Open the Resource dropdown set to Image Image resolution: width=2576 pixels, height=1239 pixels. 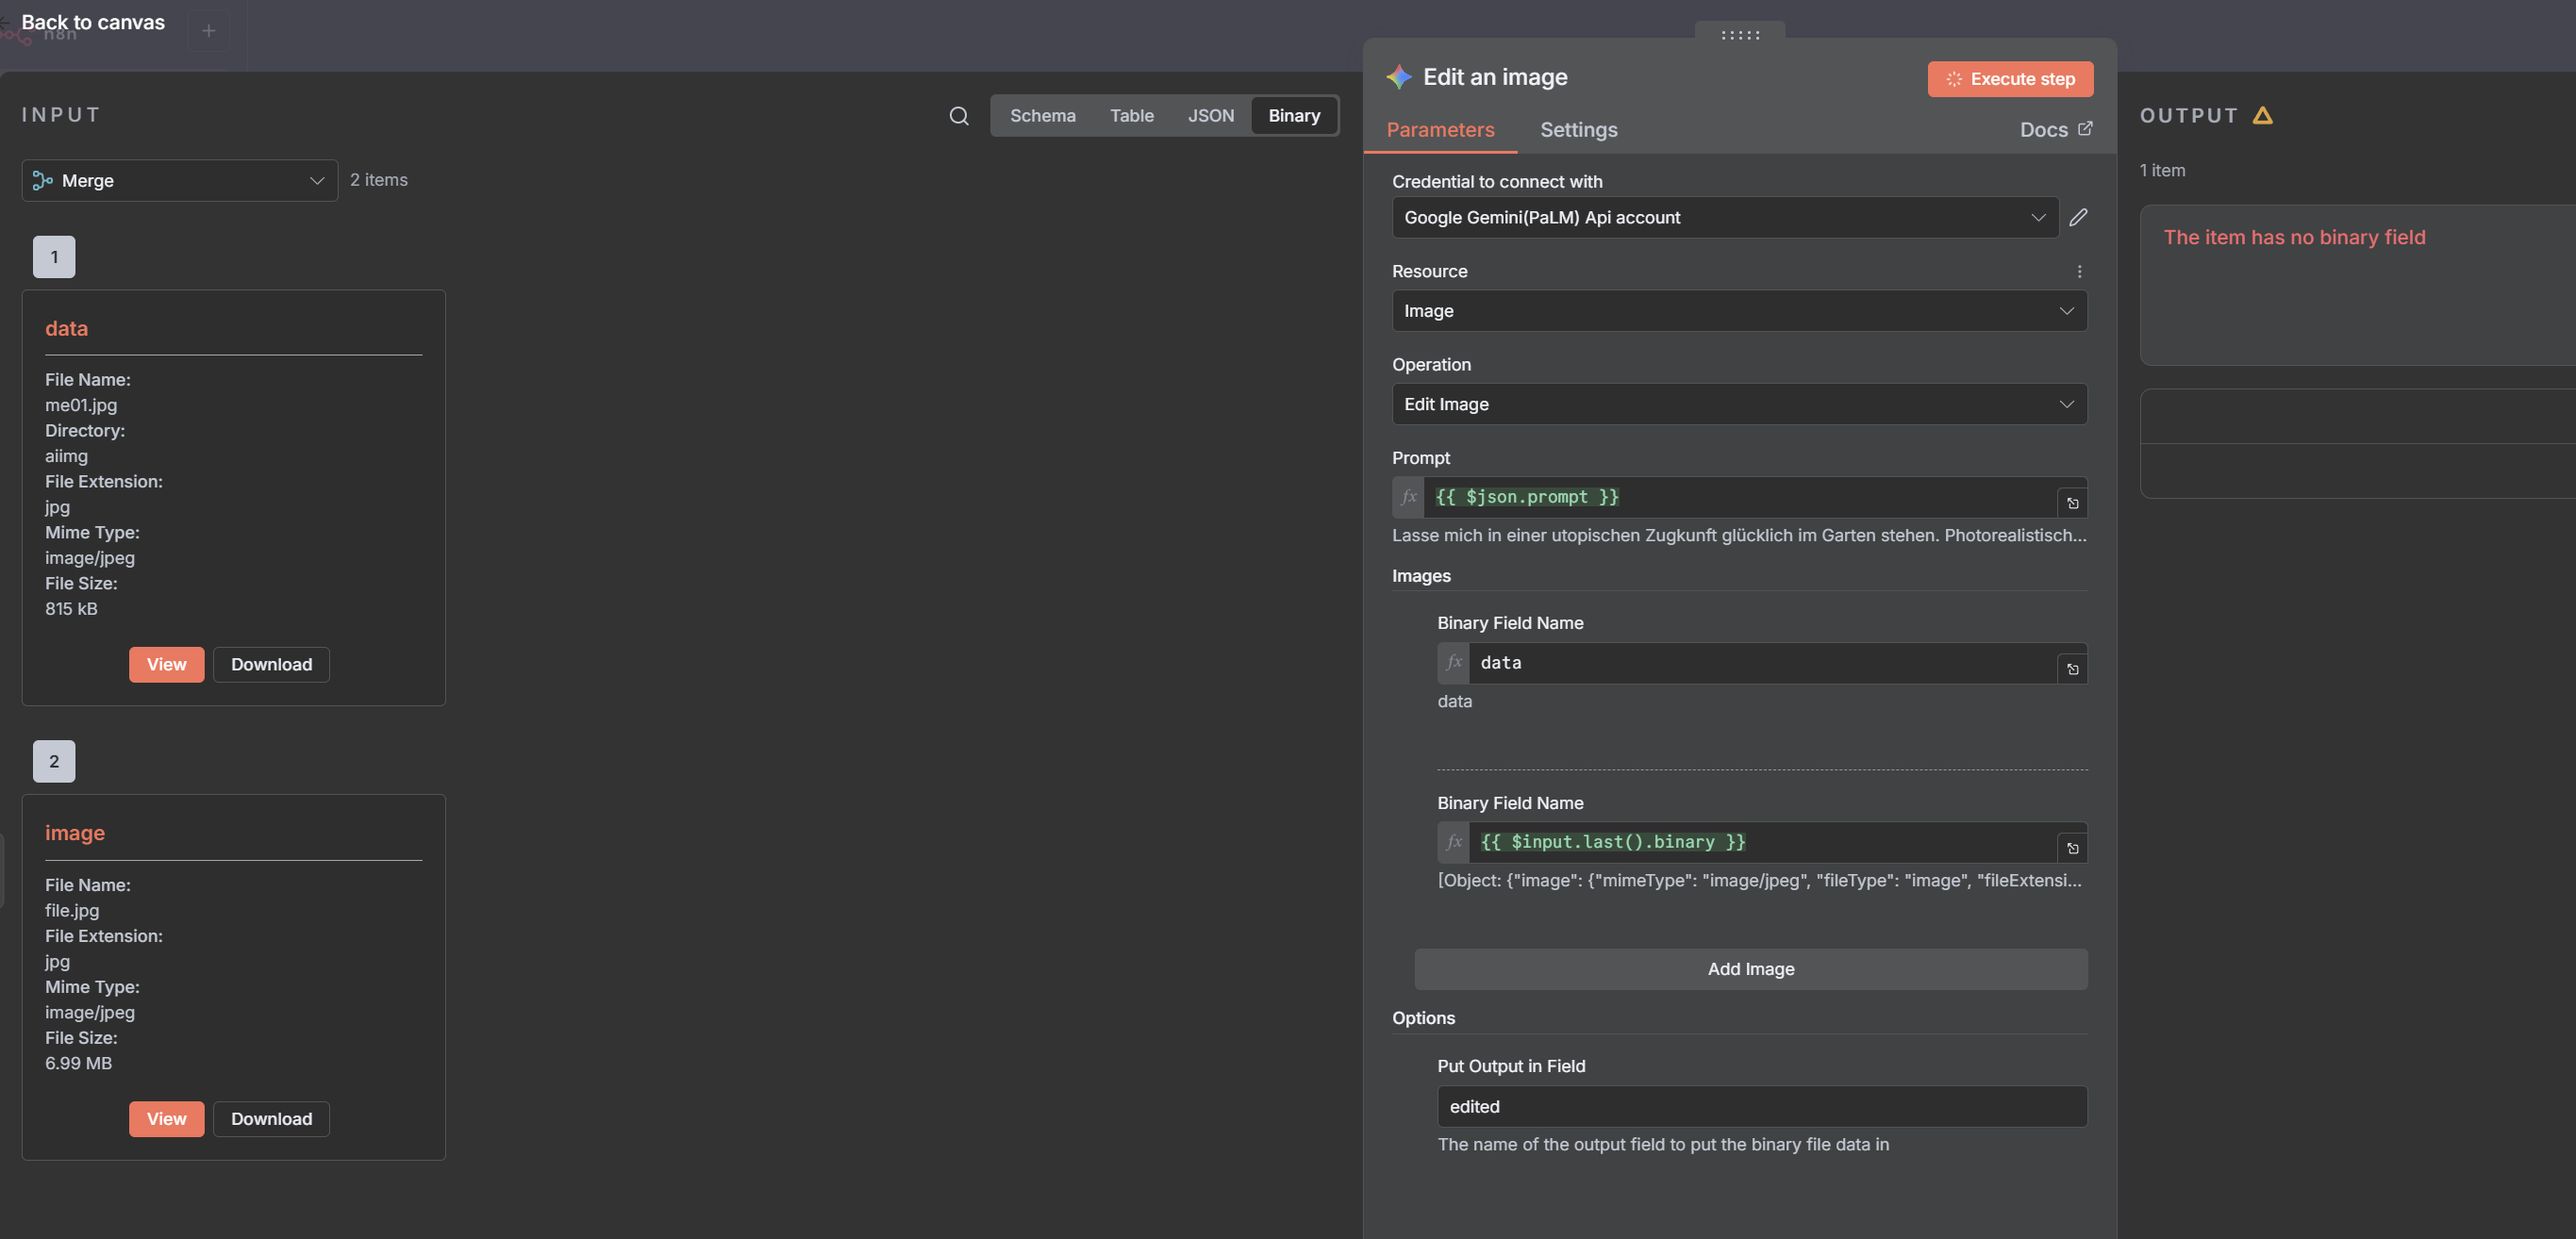tap(1738, 311)
